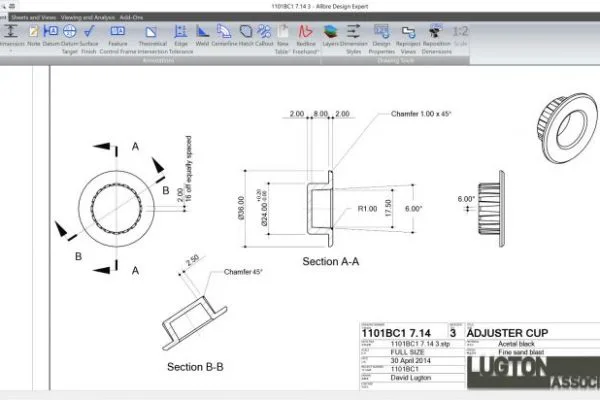This screenshot has height=400, width=600.
Task: Open Design Properties
Action: pos(382,39)
